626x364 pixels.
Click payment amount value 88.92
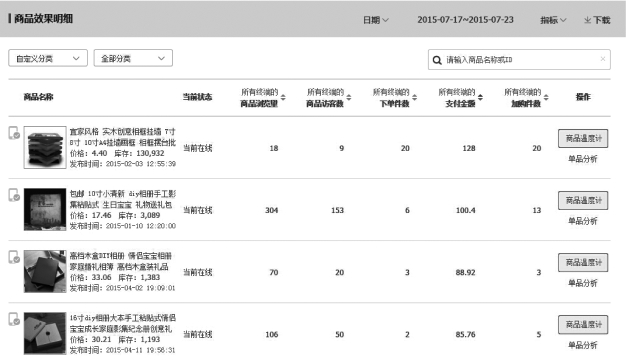tap(466, 273)
